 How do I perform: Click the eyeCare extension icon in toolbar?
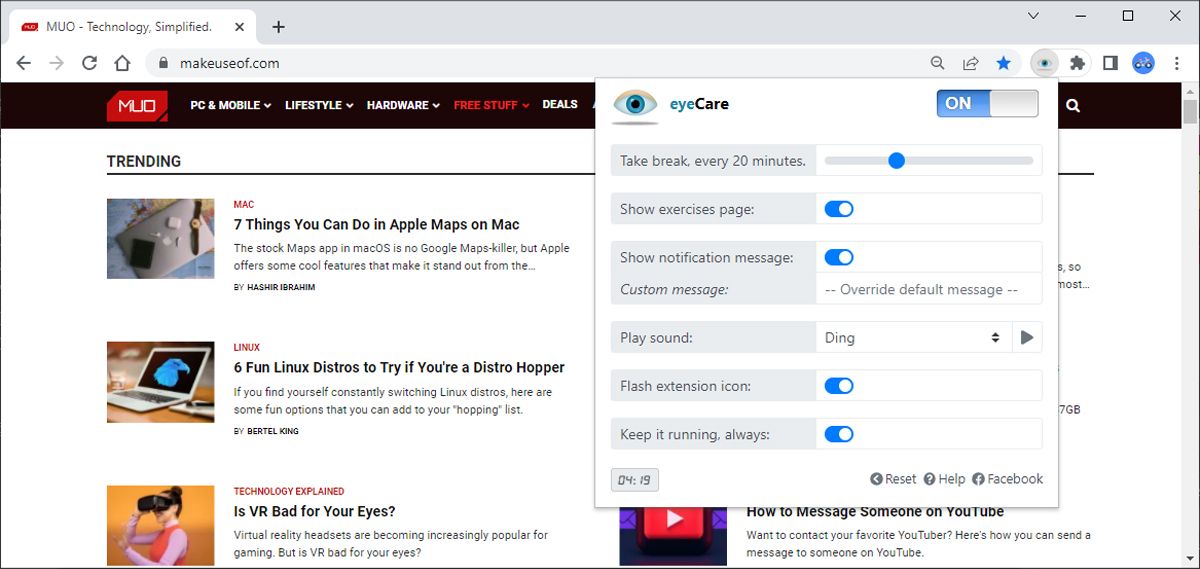click(x=1044, y=63)
